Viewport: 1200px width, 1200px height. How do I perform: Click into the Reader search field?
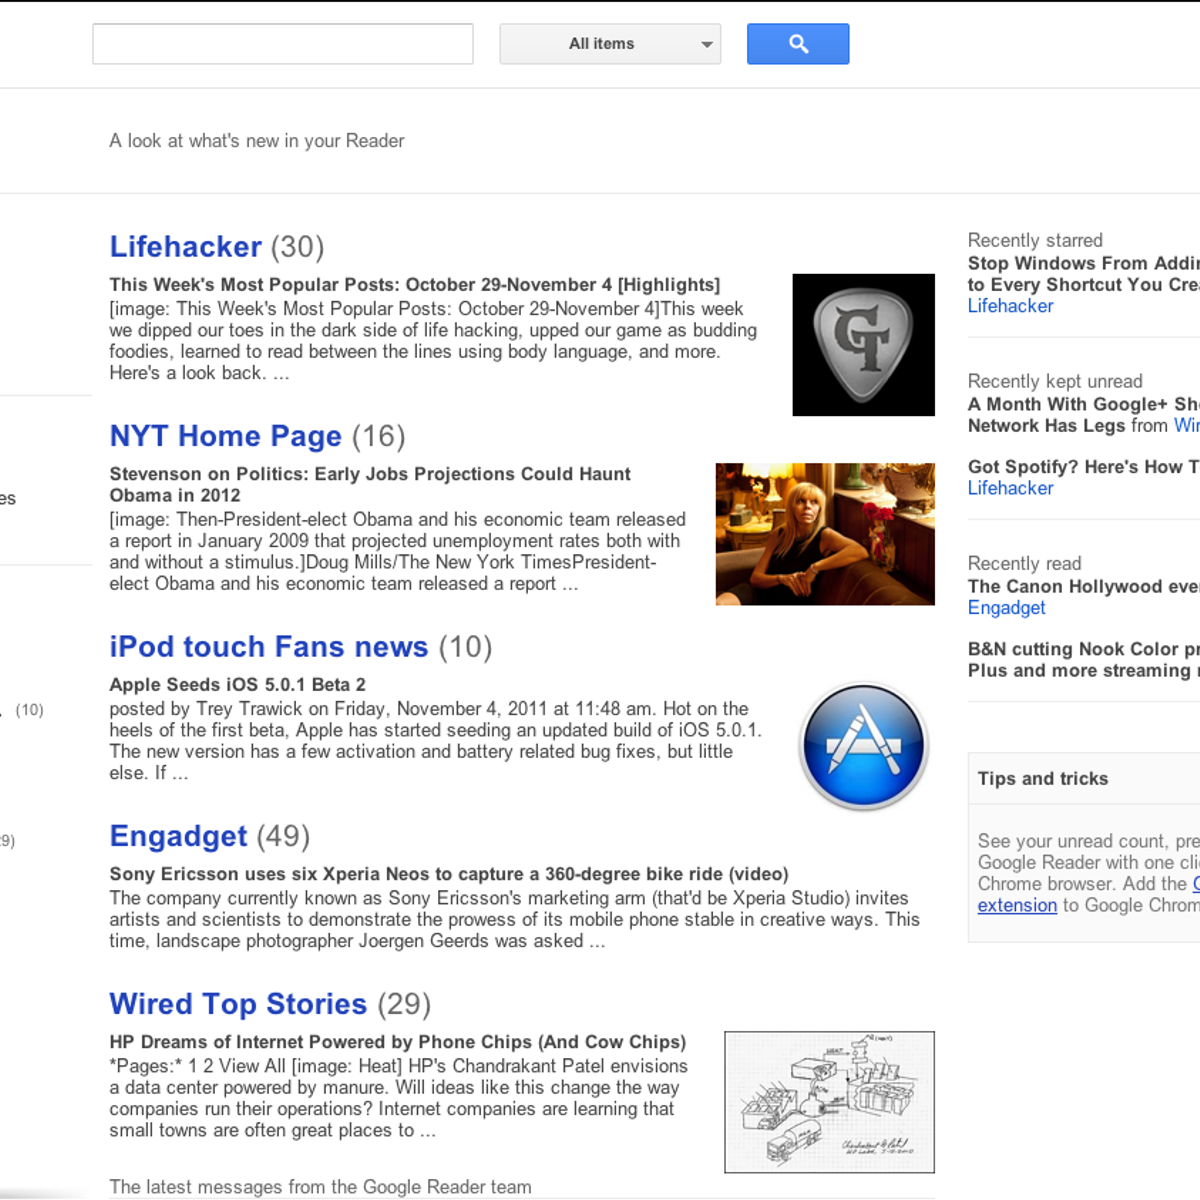point(282,44)
